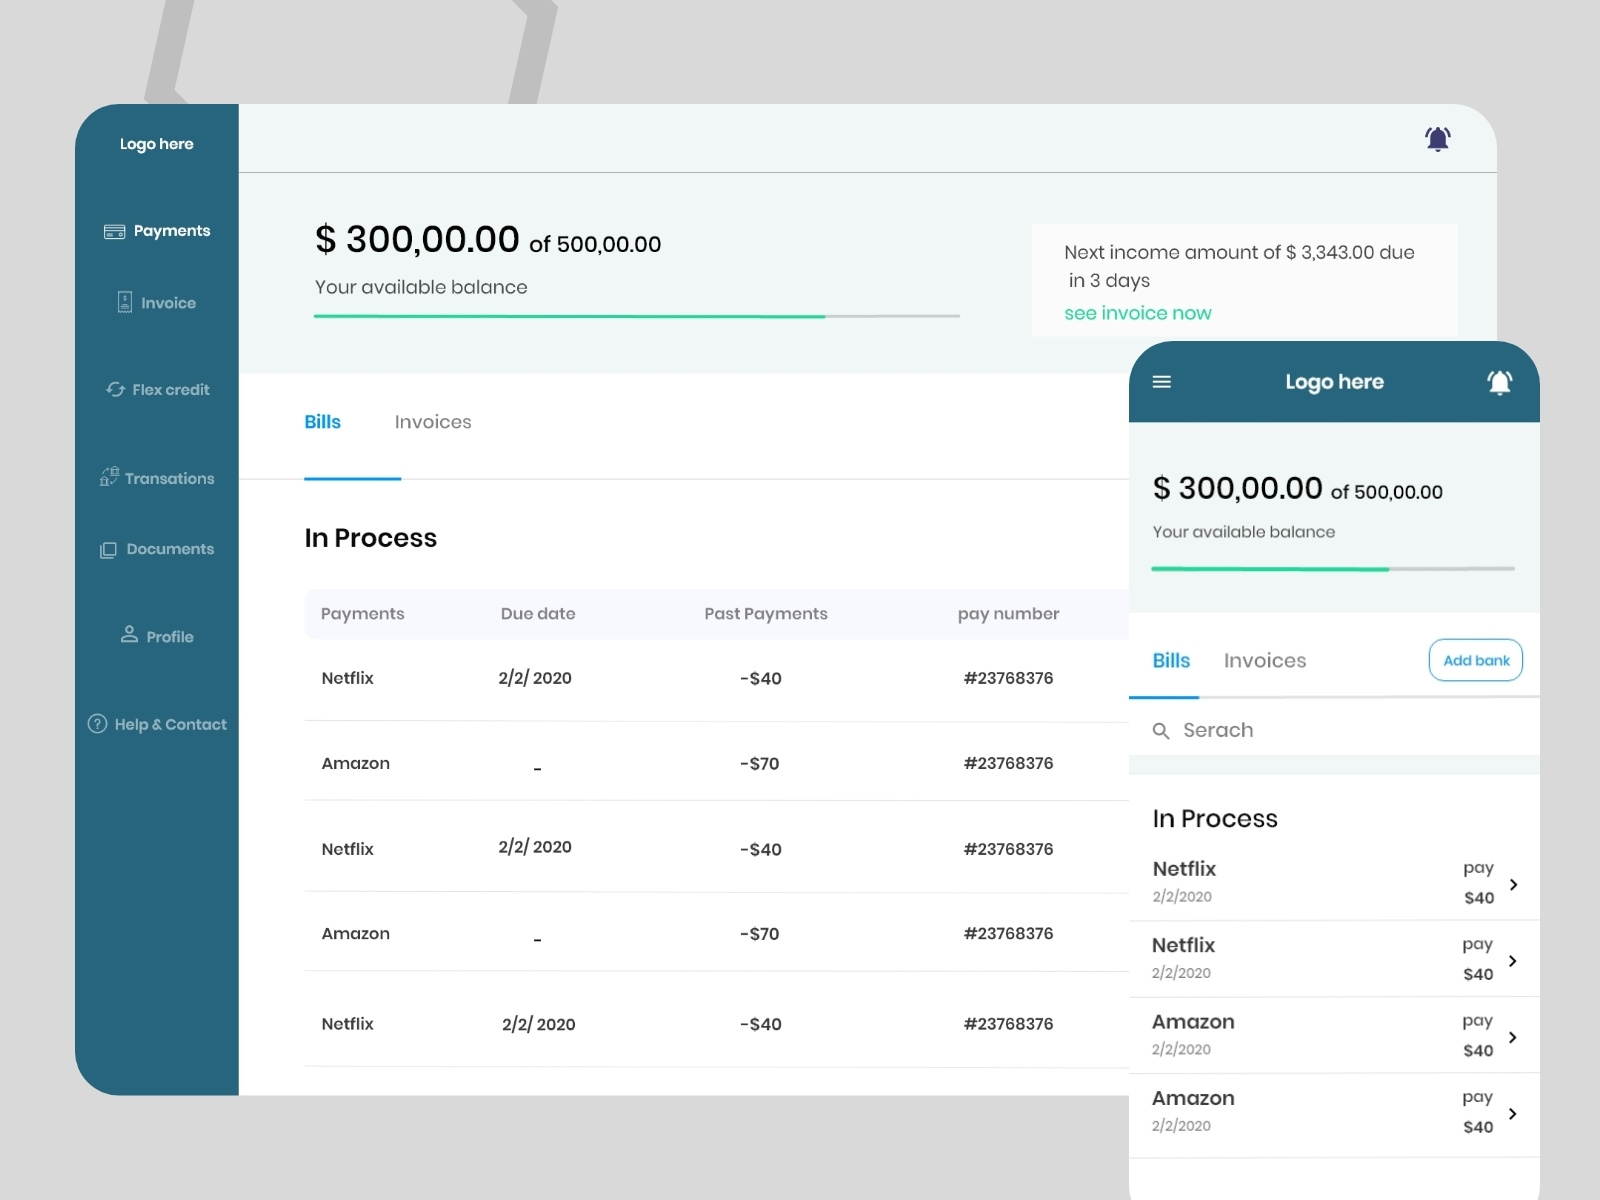1600x1200 pixels.
Task: Expand the second Netflix bill chevron
Action: [1512, 961]
